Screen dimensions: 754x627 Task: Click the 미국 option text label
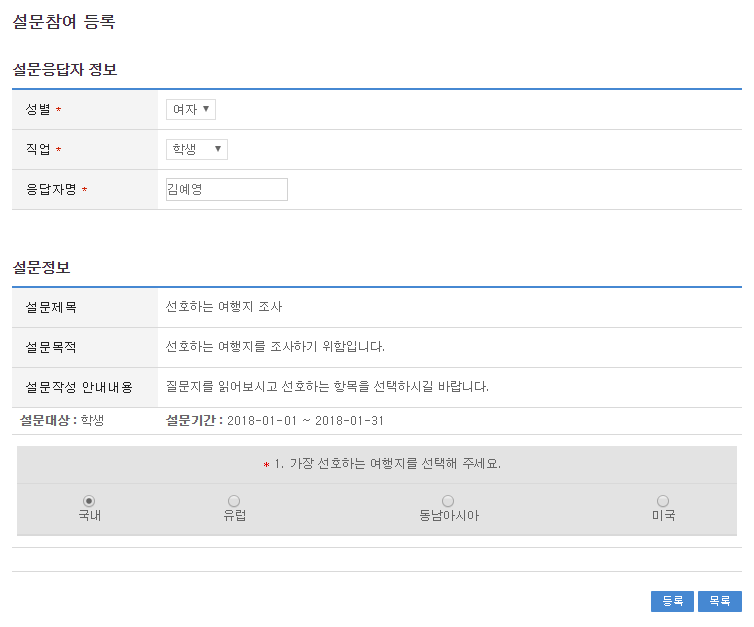click(663, 516)
